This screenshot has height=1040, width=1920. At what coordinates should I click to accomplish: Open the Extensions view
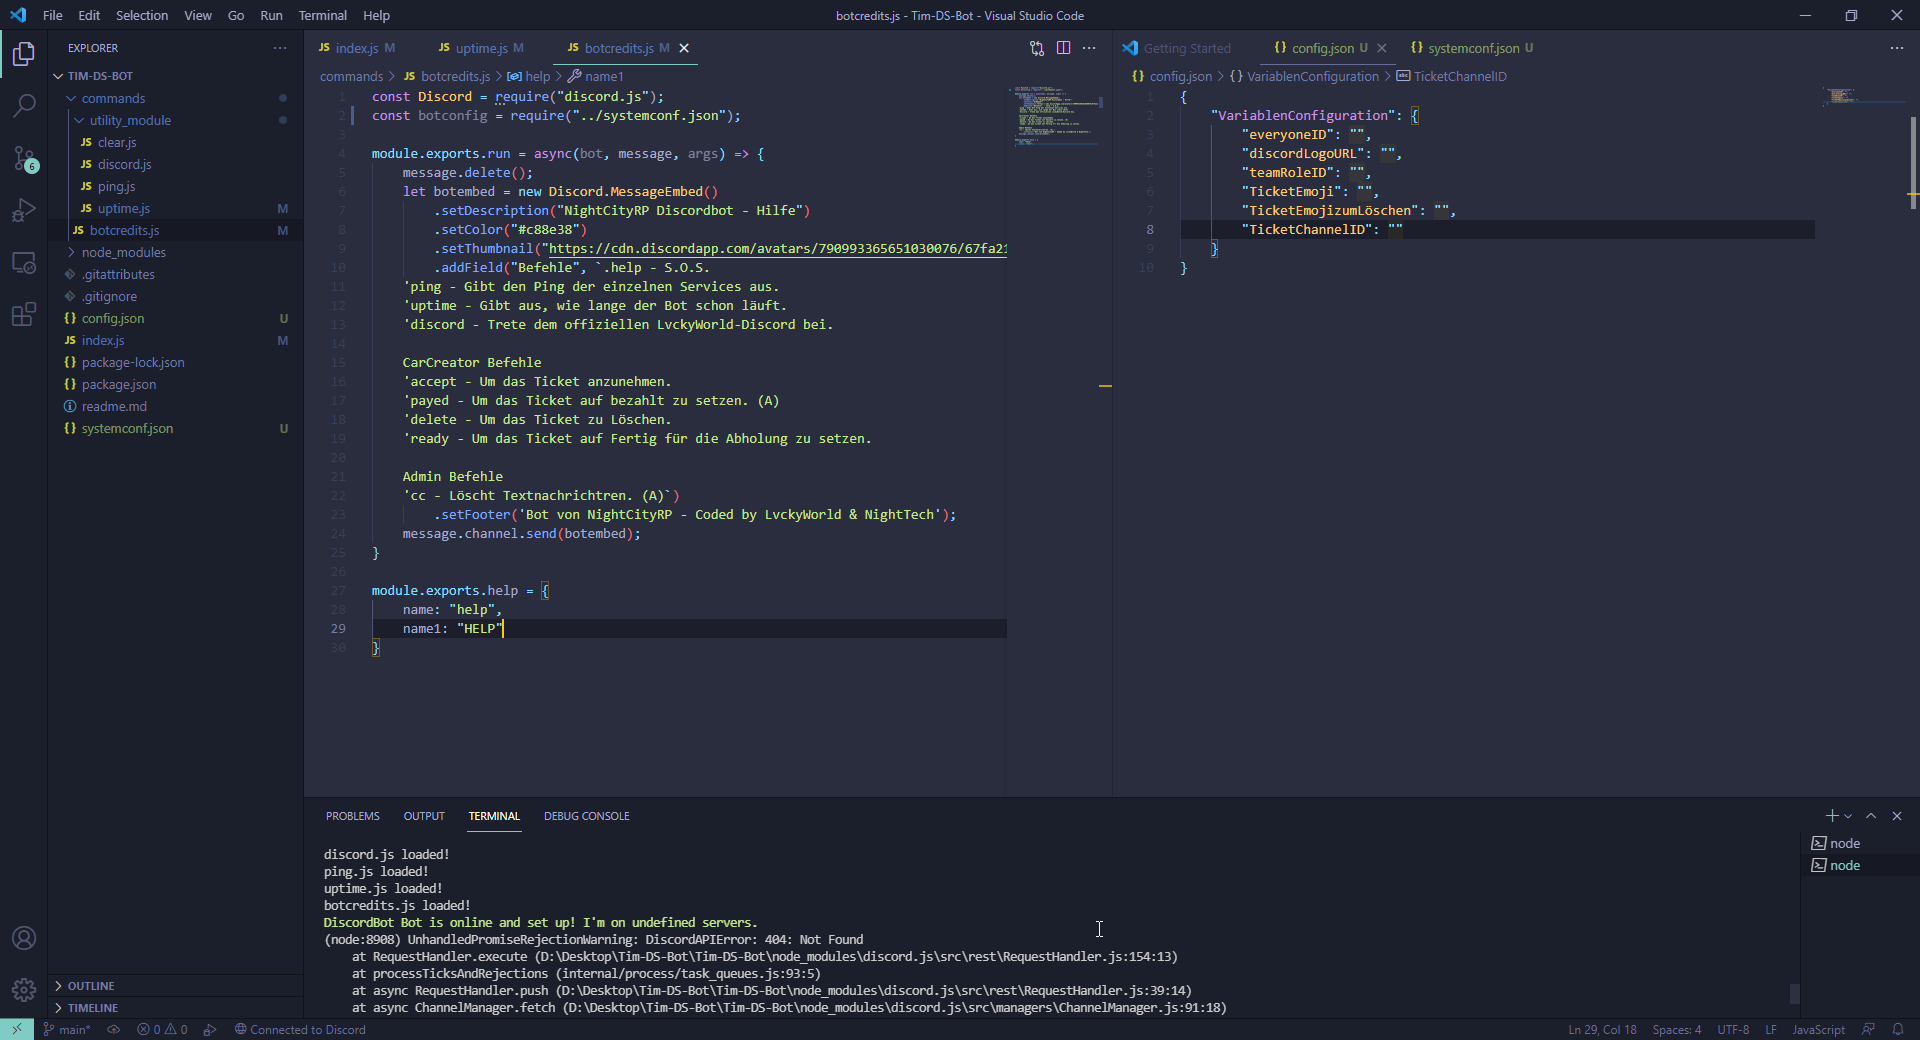(24, 315)
